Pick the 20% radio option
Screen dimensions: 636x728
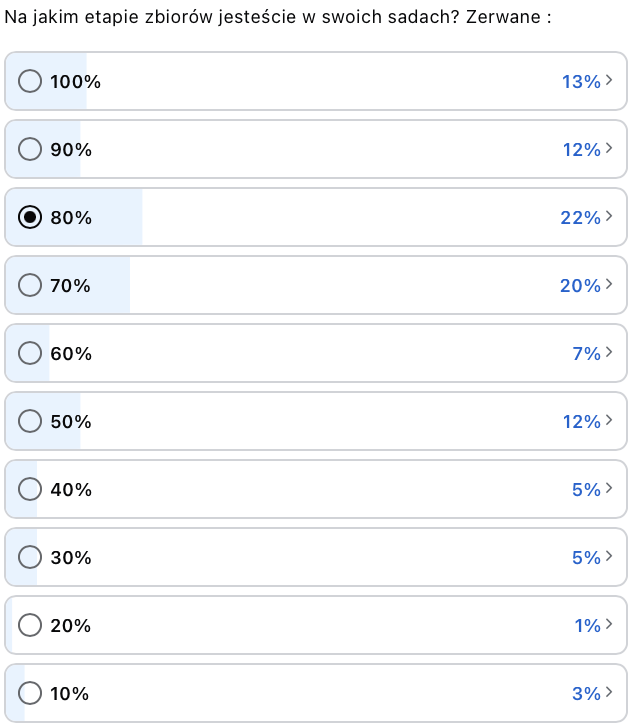[30, 625]
